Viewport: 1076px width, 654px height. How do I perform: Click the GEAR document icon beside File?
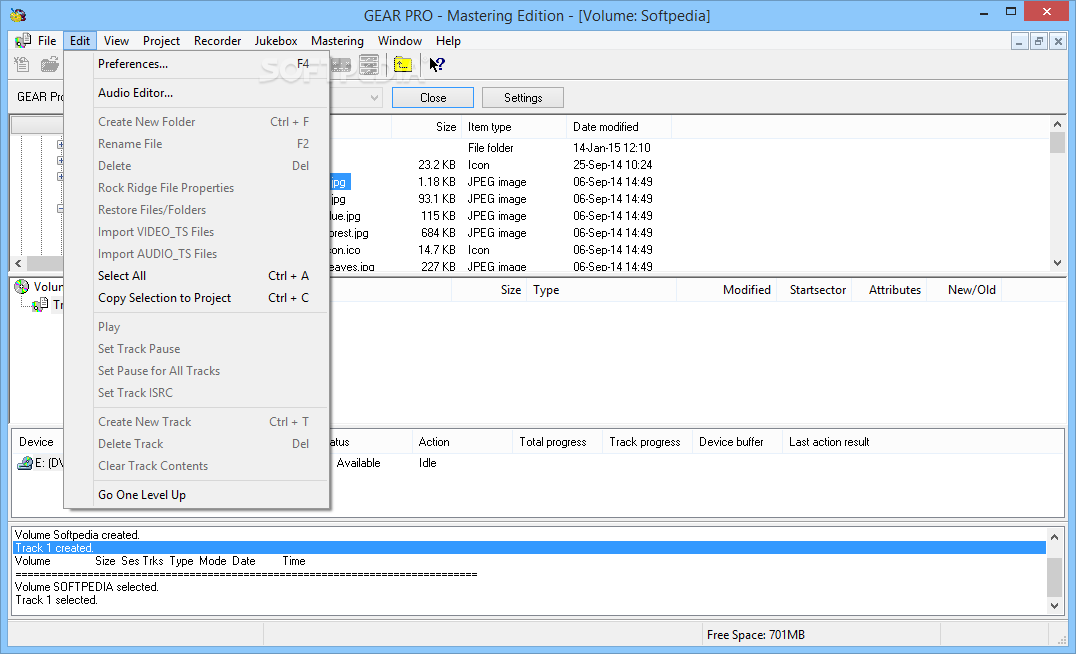[23, 40]
